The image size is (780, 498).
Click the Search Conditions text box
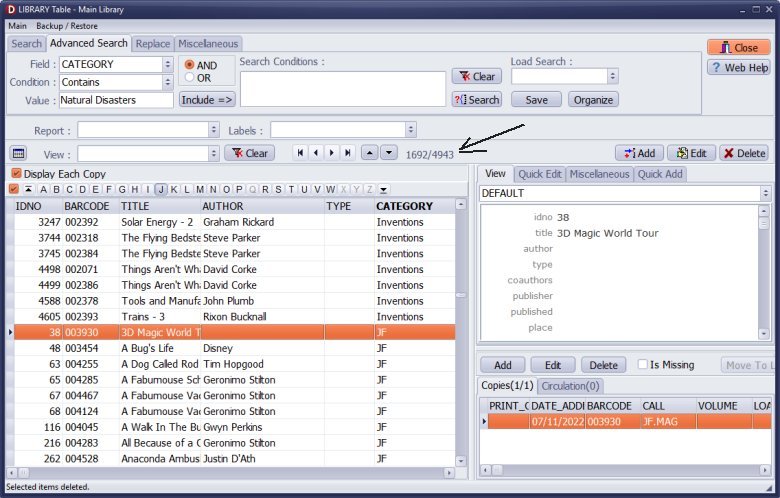(x=343, y=89)
